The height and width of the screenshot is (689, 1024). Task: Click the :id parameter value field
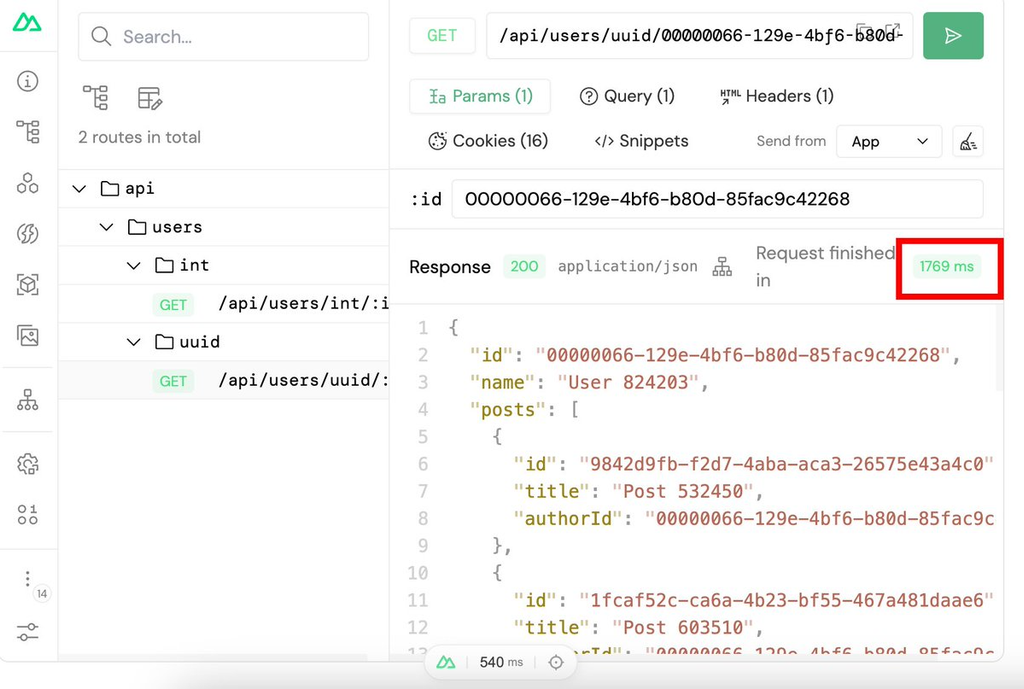(717, 199)
